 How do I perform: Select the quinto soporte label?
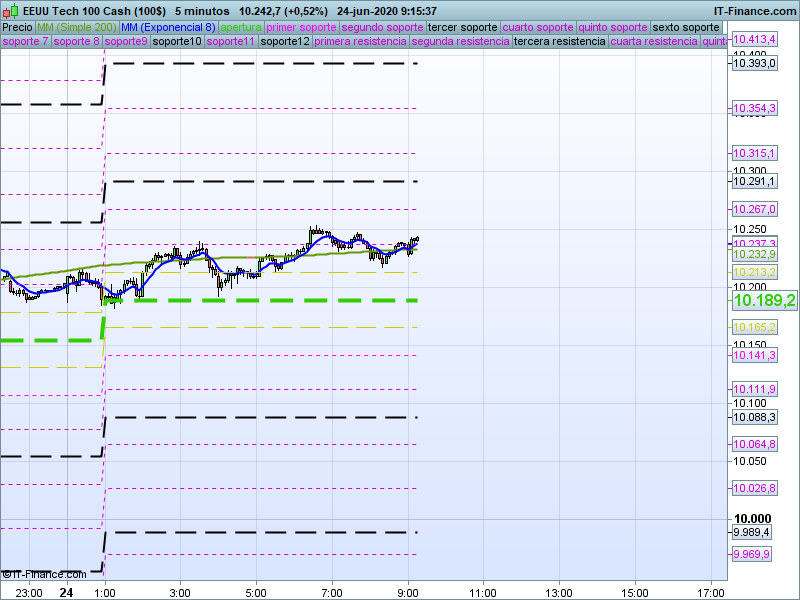pos(613,27)
